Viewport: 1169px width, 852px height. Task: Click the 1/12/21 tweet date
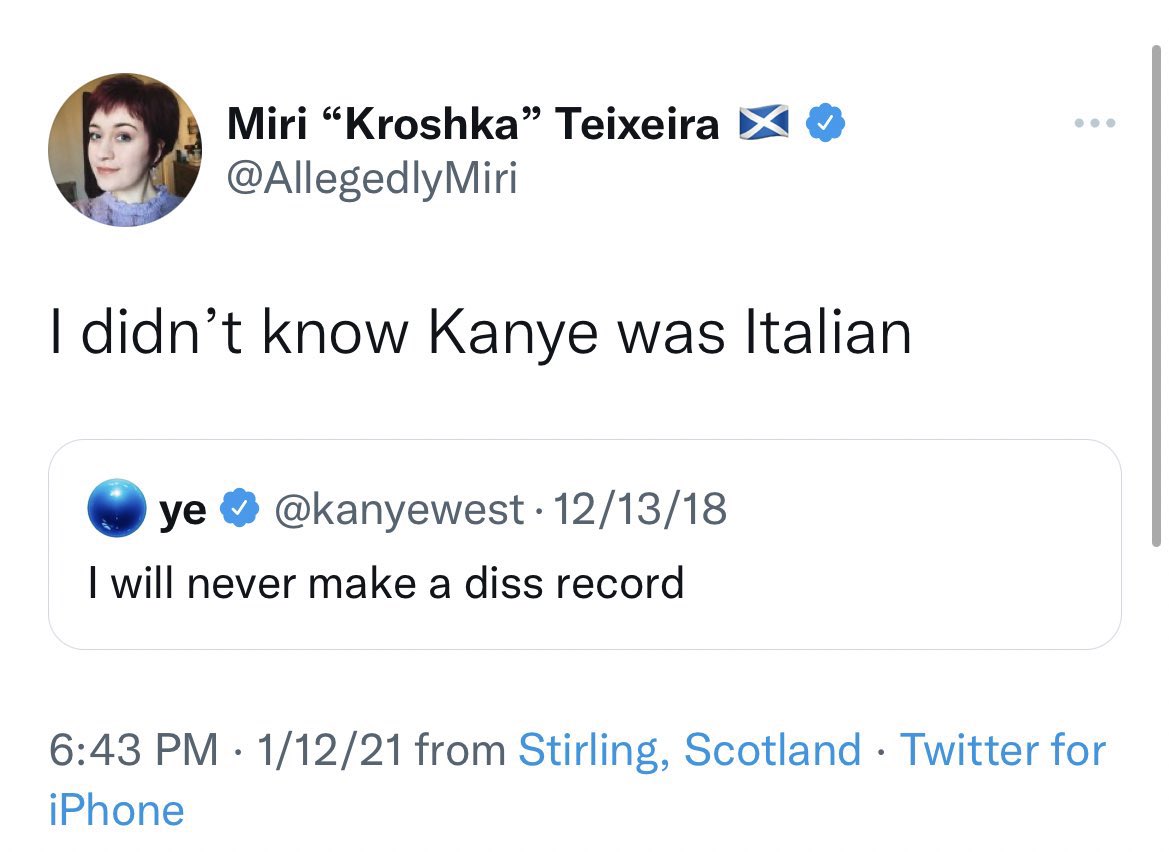pyautogui.click(x=330, y=750)
